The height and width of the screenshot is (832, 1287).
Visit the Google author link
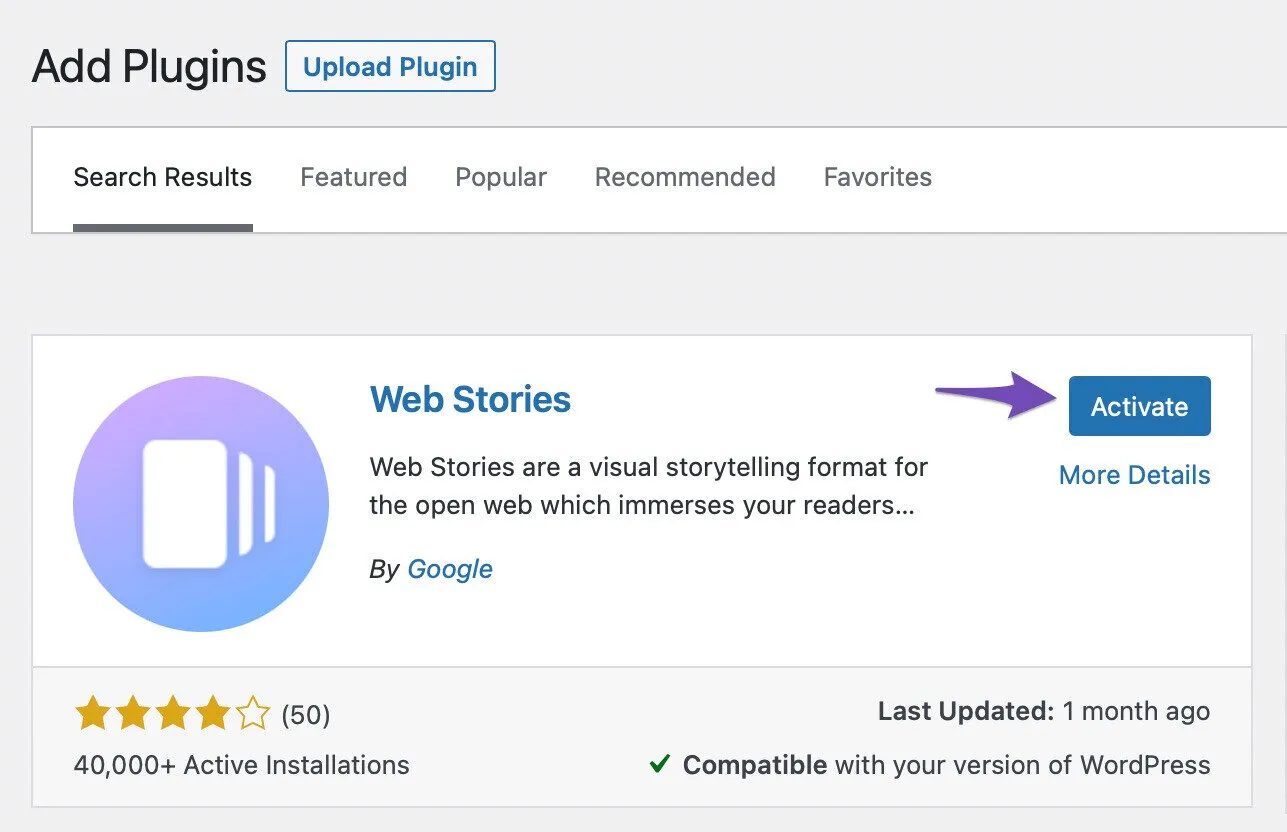pos(450,568)
